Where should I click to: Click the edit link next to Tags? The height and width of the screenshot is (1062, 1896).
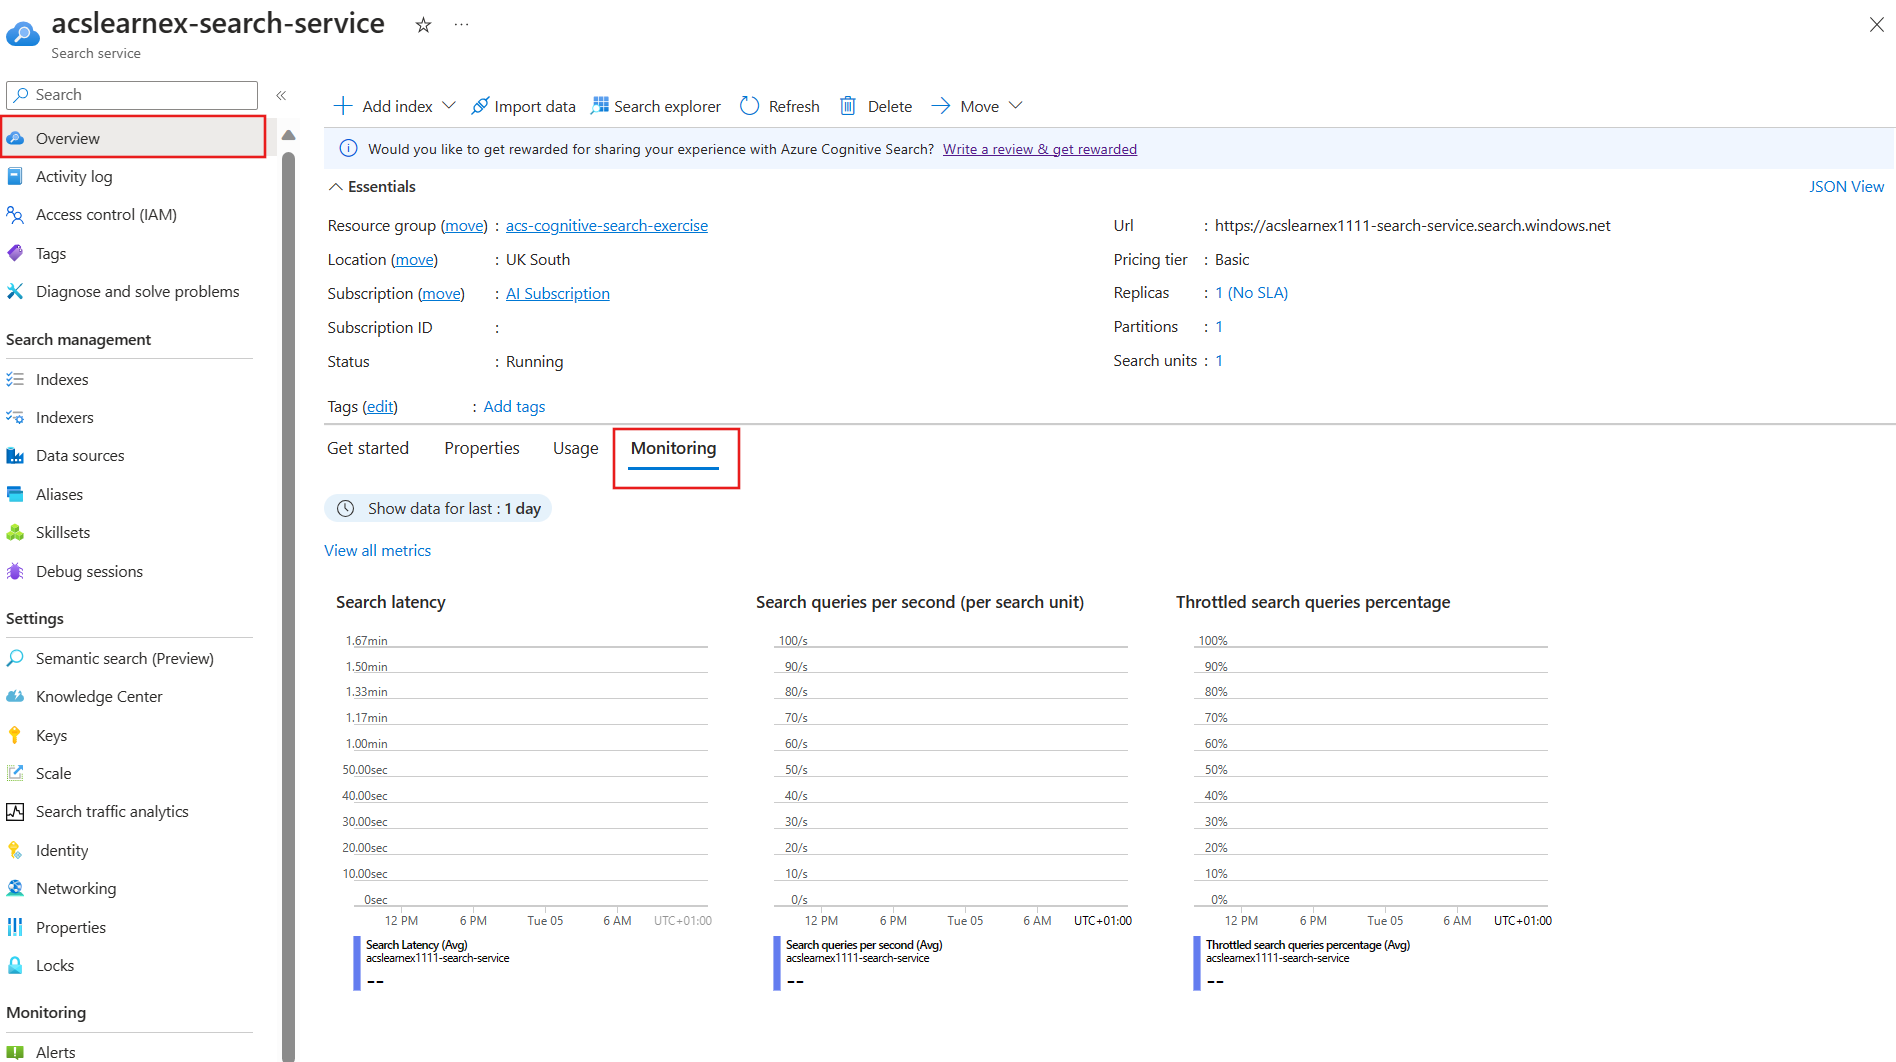click(x=380, y=406)
